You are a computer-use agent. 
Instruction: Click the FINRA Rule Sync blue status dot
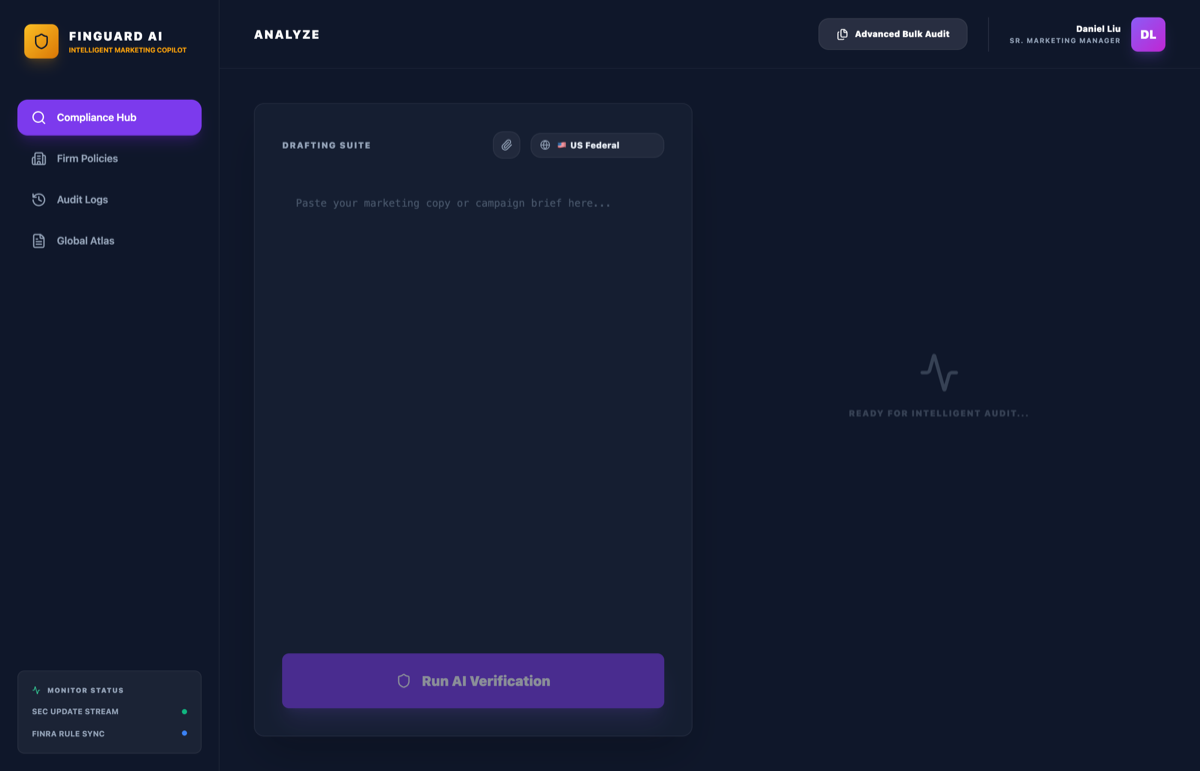(184, 733)
